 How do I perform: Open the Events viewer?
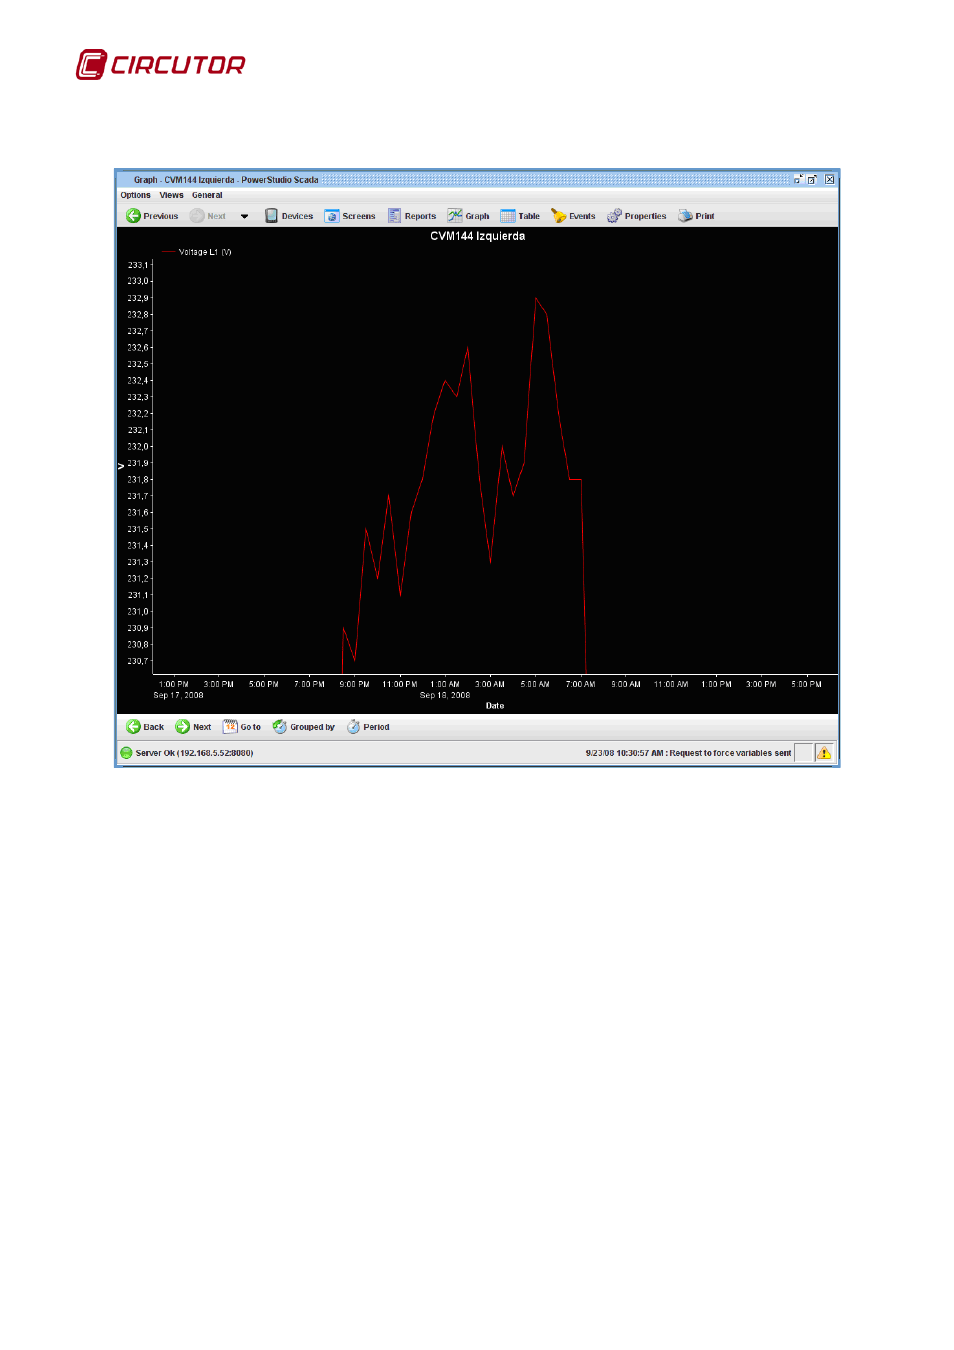[x=573, y=216]
